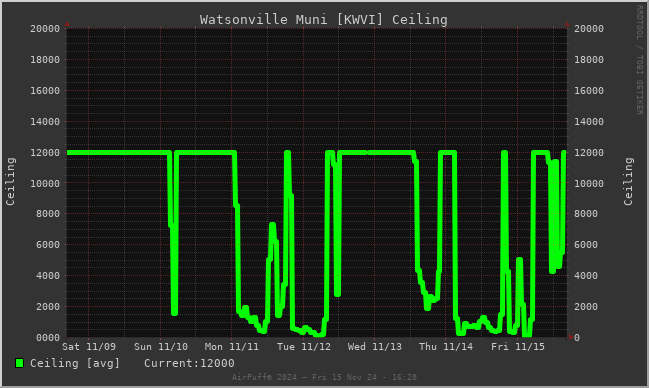Click the left axis '20000' label
Image resolution: width=649 pixels, height=388 pixels.
[x=45, y=29]
